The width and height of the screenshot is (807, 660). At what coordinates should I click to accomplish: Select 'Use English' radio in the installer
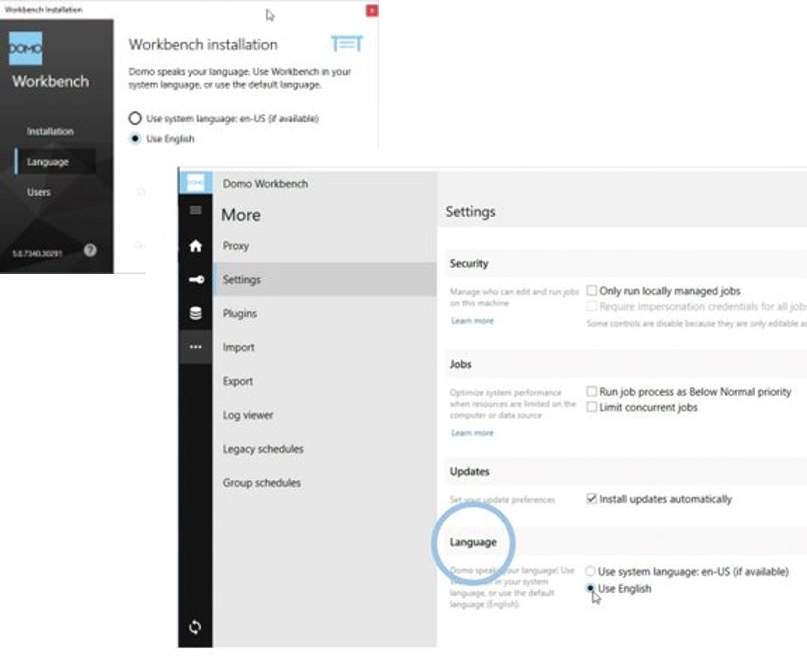click(x=135, y=138)
